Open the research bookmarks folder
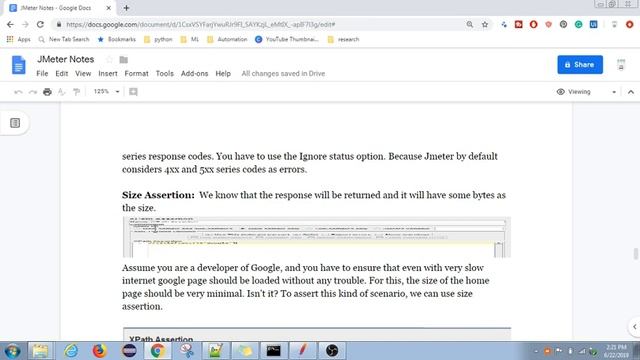640x360 pixels. tap(344, 40)
